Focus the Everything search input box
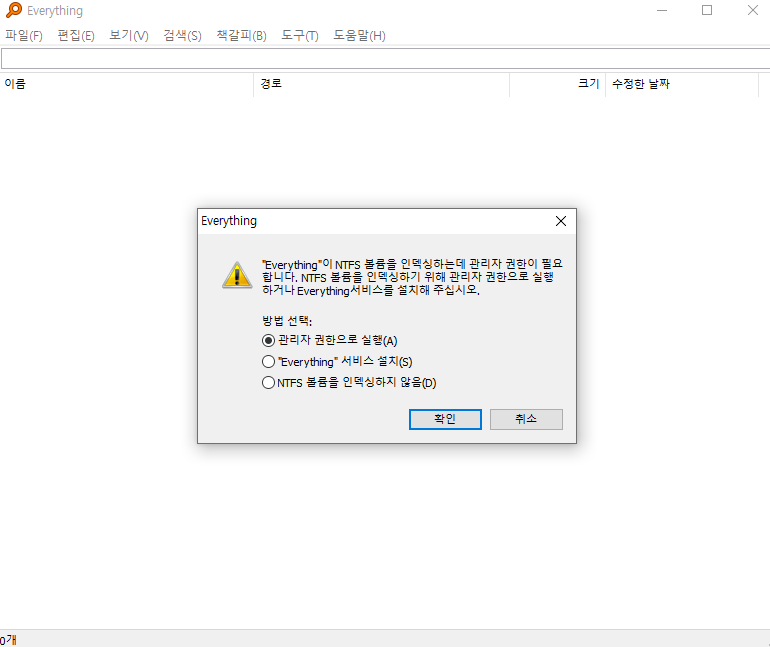The image size is (770, 647). [x=385, y=59]
